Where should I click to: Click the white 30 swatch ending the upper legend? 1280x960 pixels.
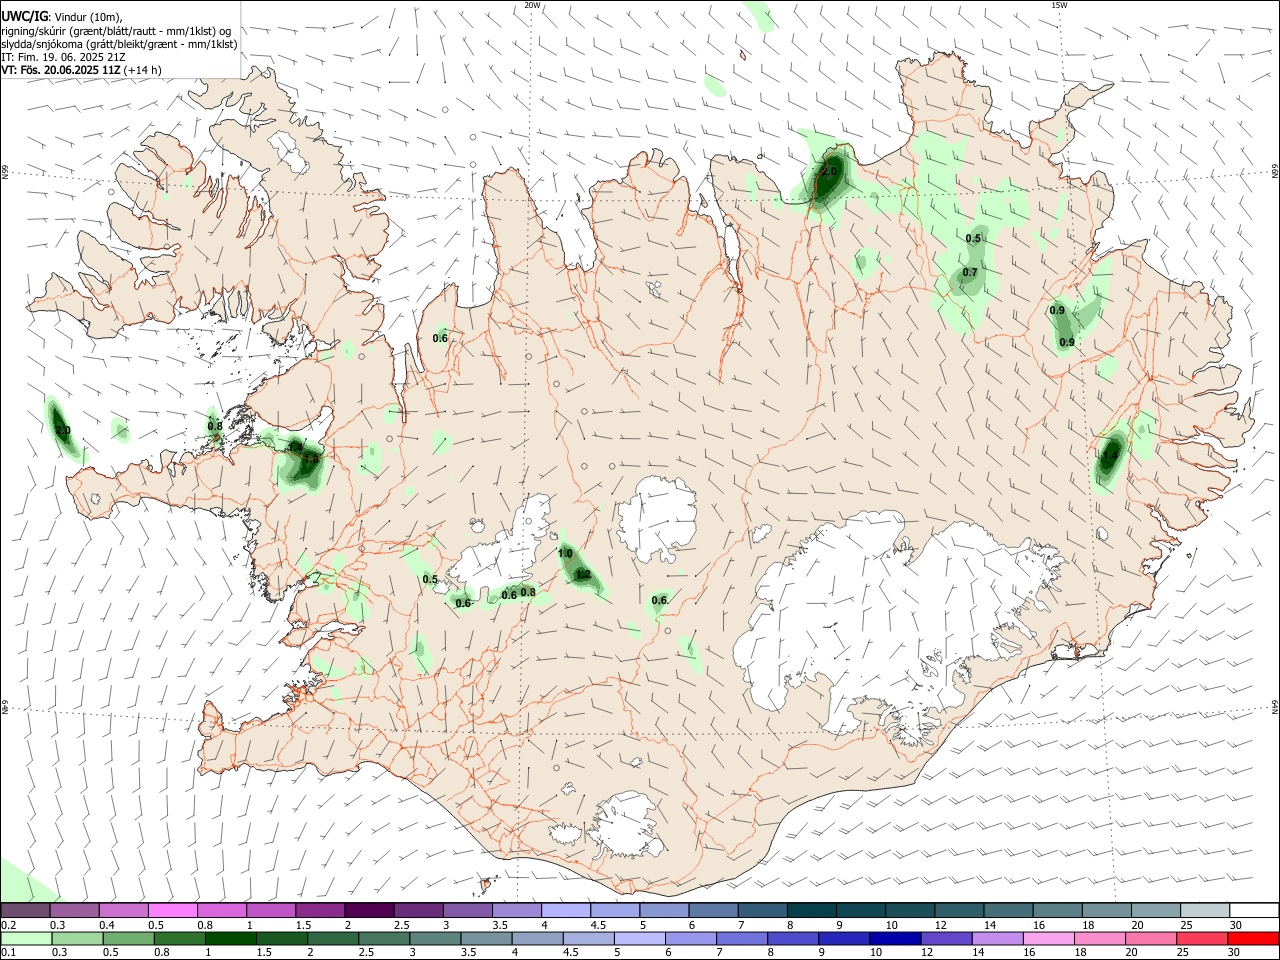coord(1254,911)
